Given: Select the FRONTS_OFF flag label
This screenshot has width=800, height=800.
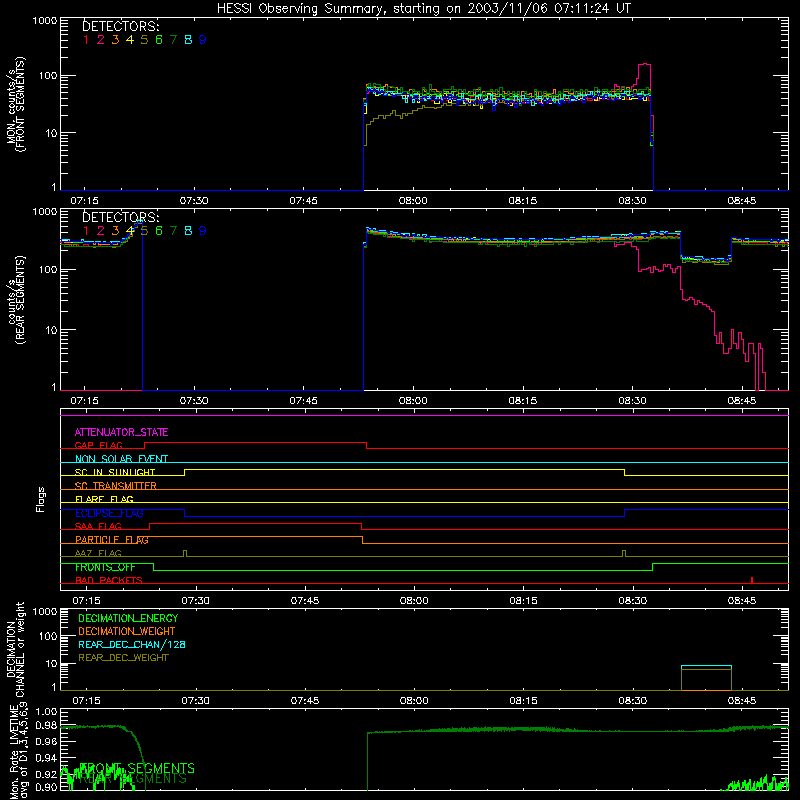Looking at the screenshot, I should [x=105, y=567].
